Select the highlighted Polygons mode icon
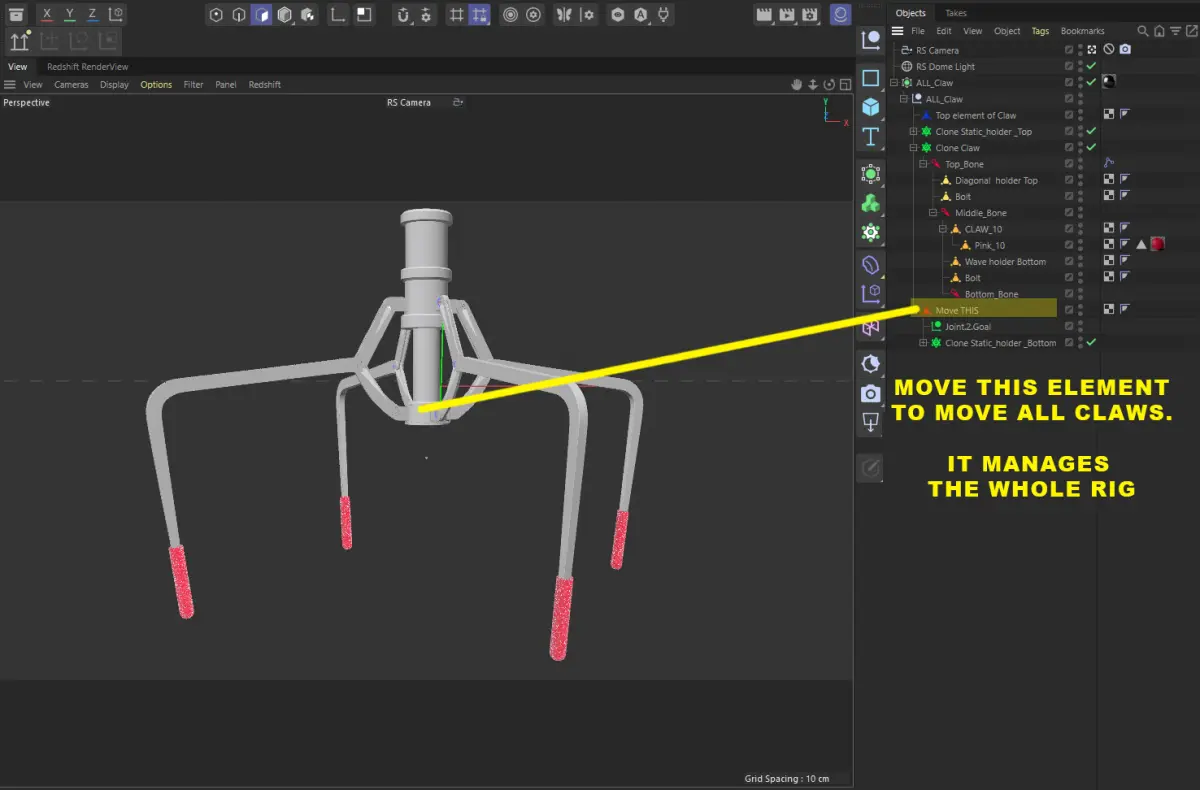 point(261,15)
